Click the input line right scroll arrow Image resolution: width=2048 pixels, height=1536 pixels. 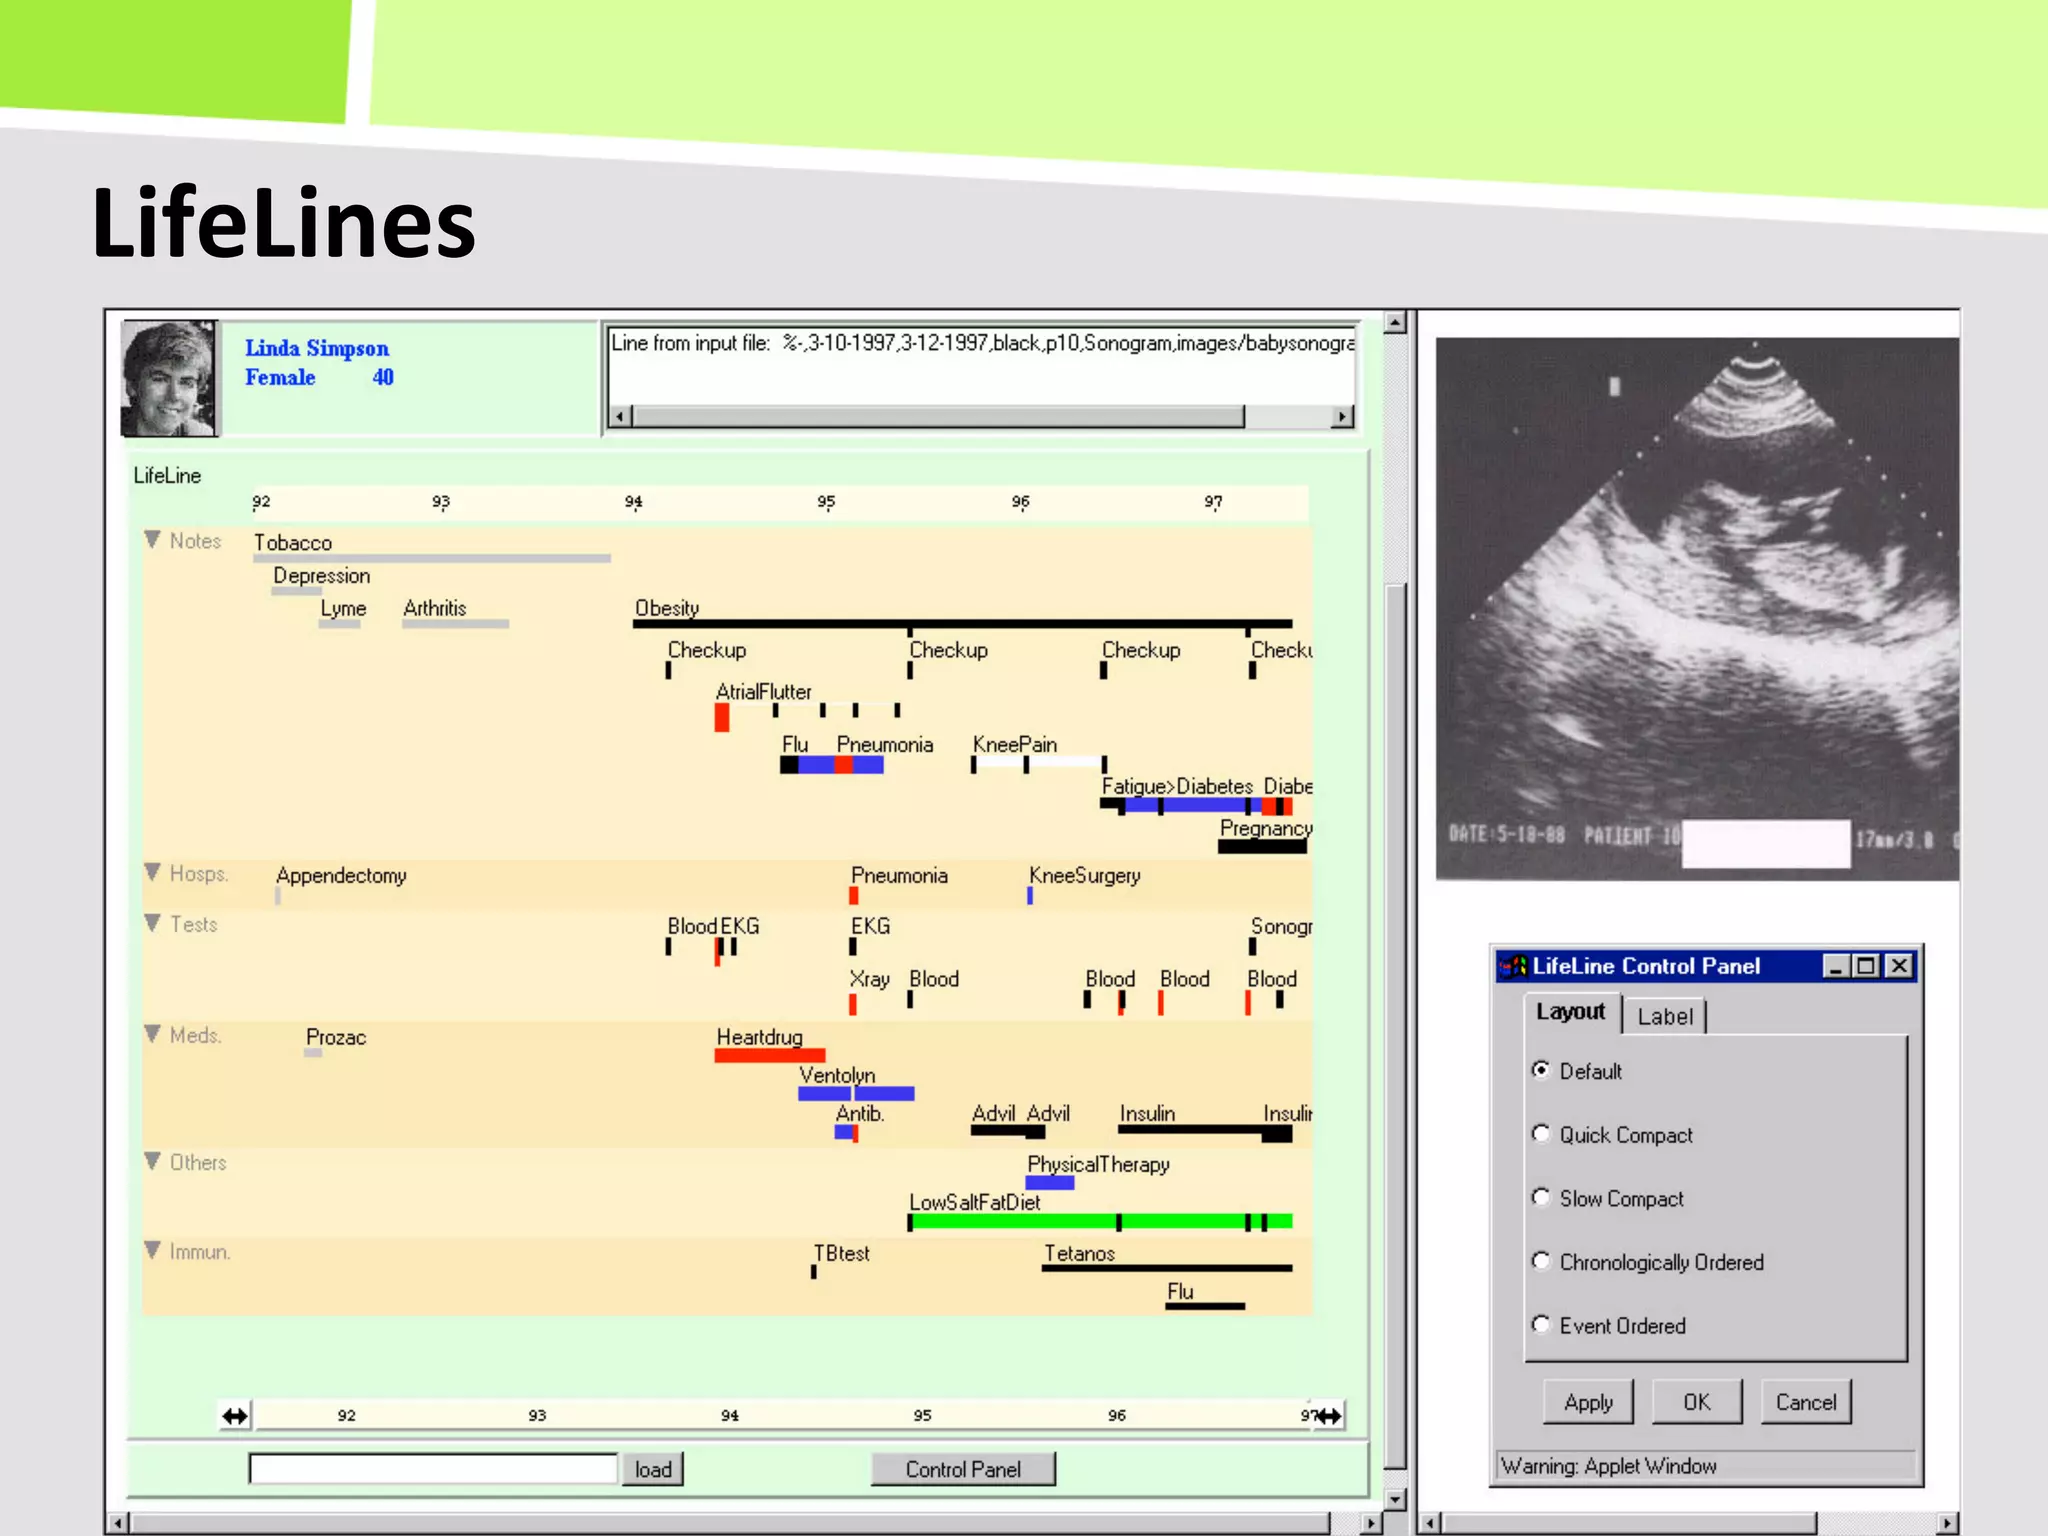pos(1342,416)
